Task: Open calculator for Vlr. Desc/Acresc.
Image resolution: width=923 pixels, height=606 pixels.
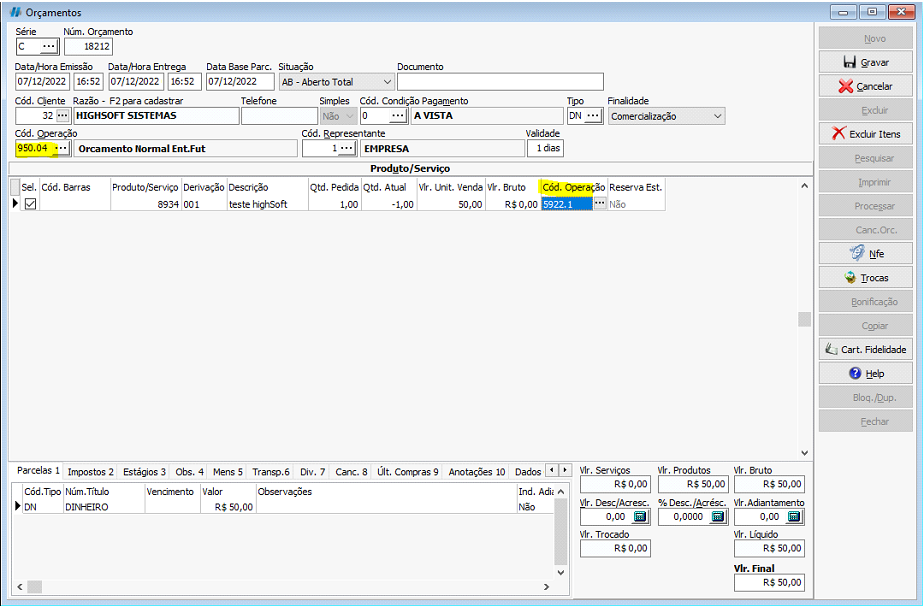Action: [x=640, y=517]
